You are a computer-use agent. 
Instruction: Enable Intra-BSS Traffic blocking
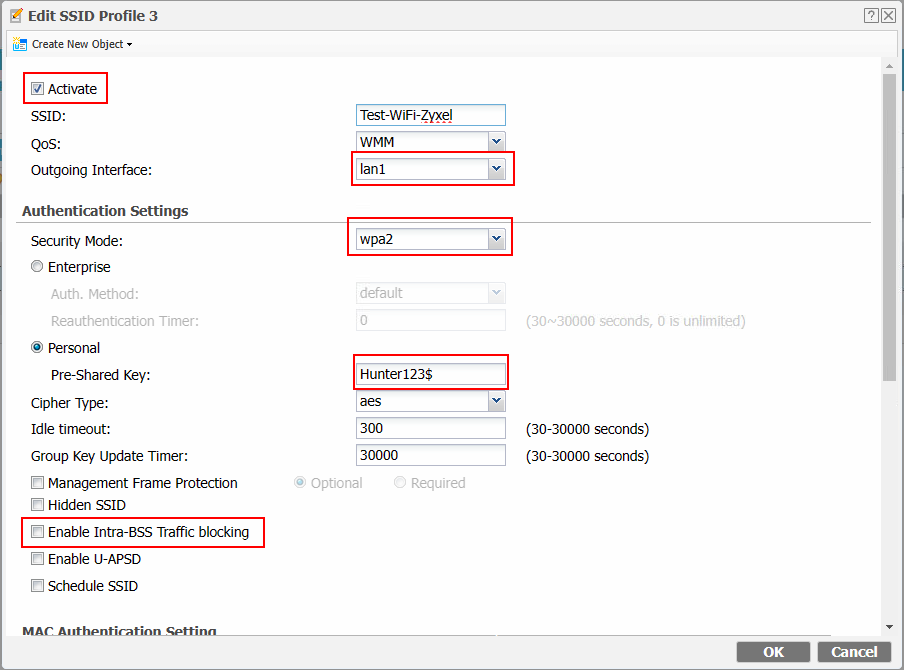coord(37,532)
